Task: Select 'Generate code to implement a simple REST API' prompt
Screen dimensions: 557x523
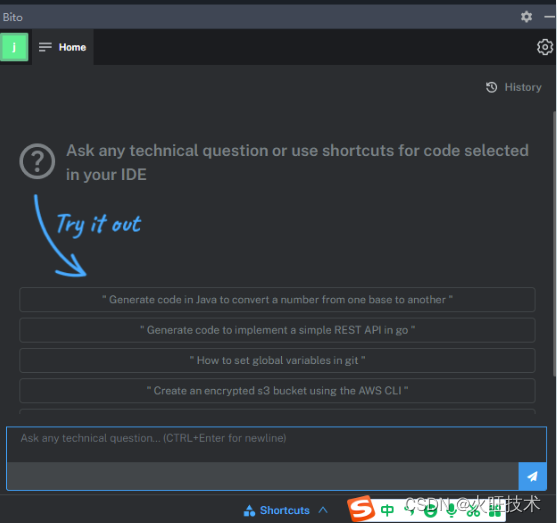Action: click(277, 330)
